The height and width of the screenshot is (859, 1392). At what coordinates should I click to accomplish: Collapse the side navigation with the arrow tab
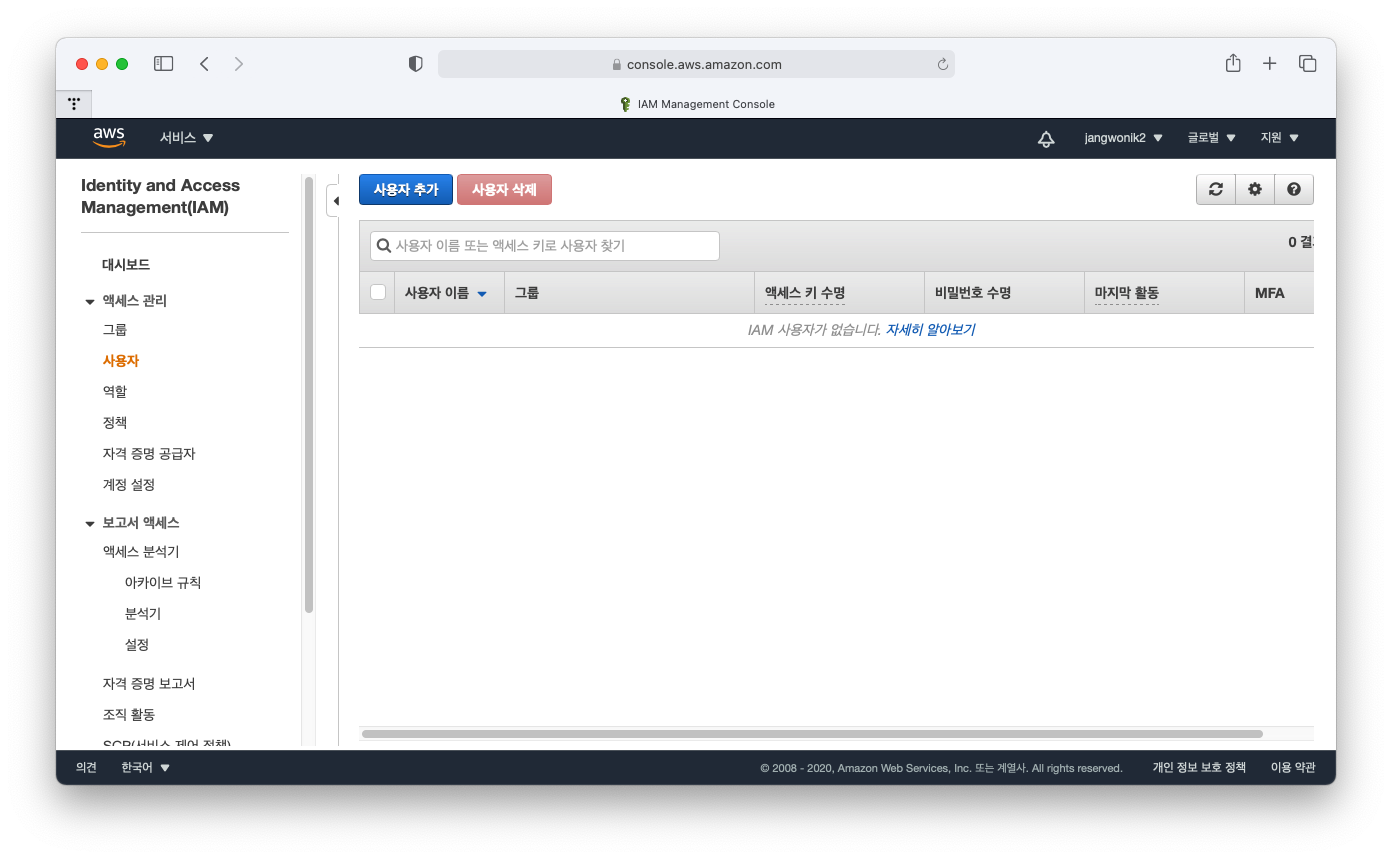[335, 201]
